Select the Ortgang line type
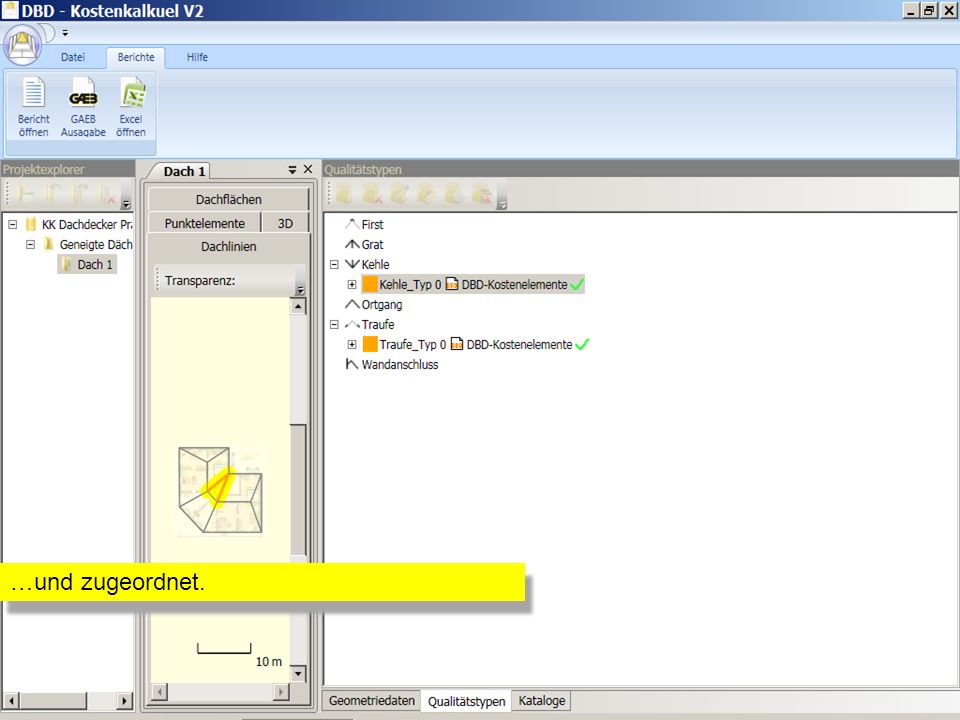The width and height of the screenshot is (960, 720). click(382, 305)
